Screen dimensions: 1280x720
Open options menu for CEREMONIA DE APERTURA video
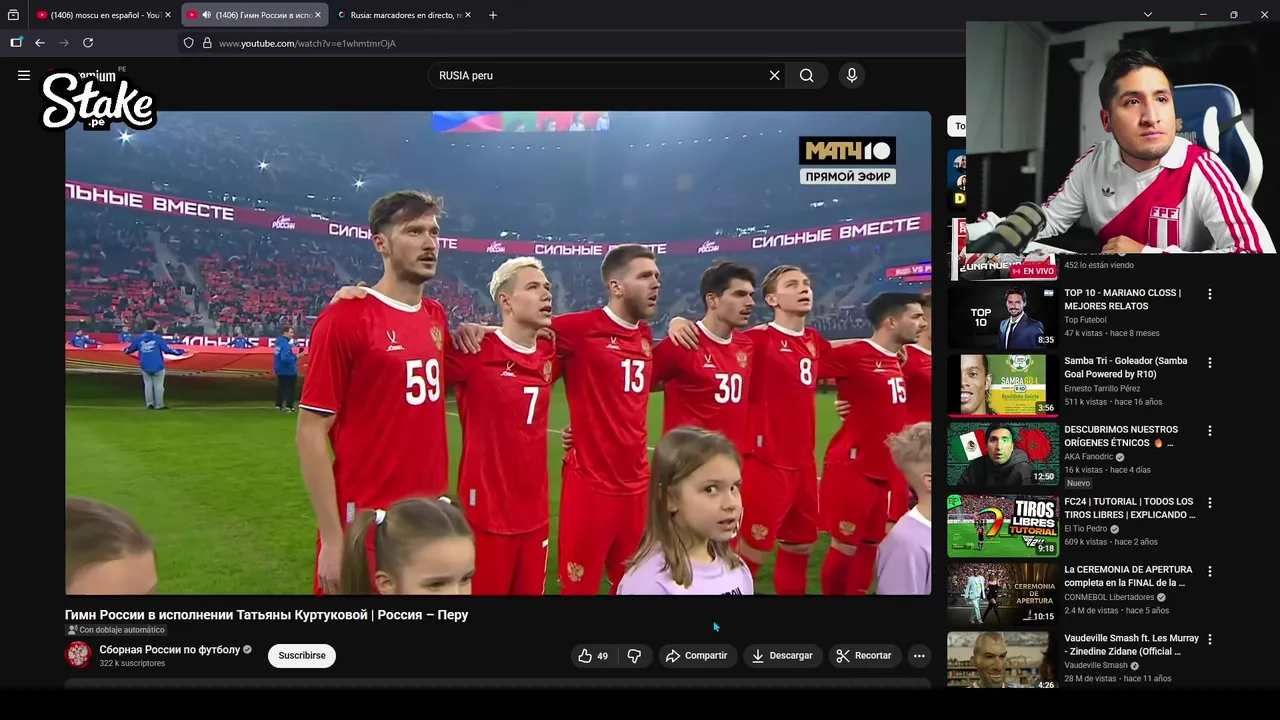(x=1209, y=571)
